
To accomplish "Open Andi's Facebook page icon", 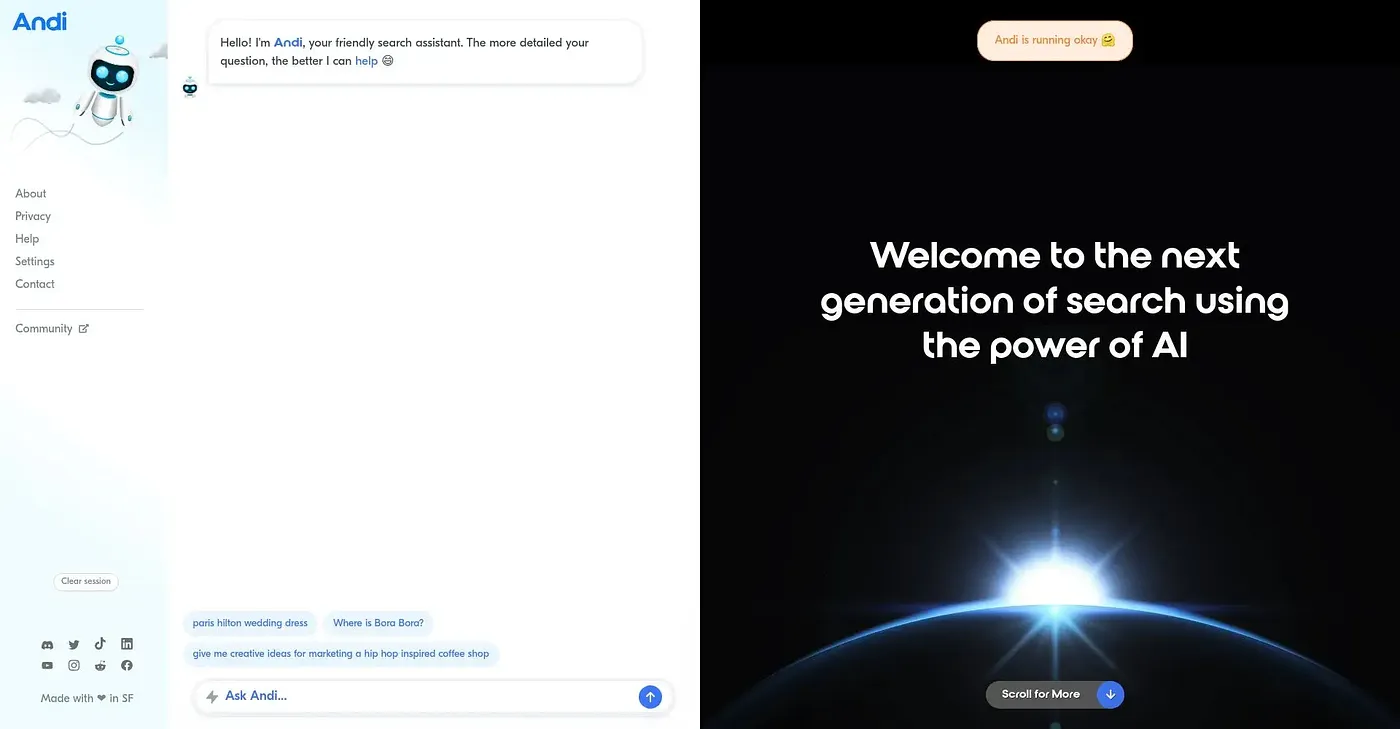I will (x=127, y=666).
